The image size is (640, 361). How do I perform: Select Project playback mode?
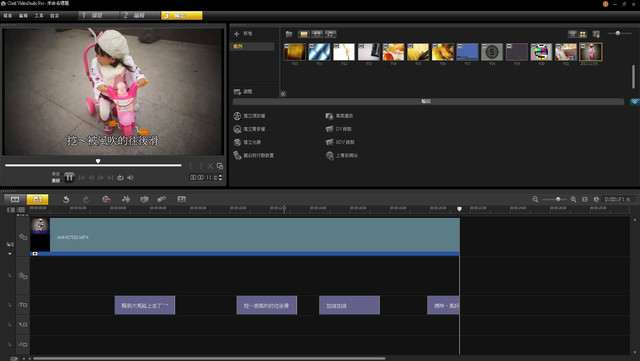click(x=56, y=174)
